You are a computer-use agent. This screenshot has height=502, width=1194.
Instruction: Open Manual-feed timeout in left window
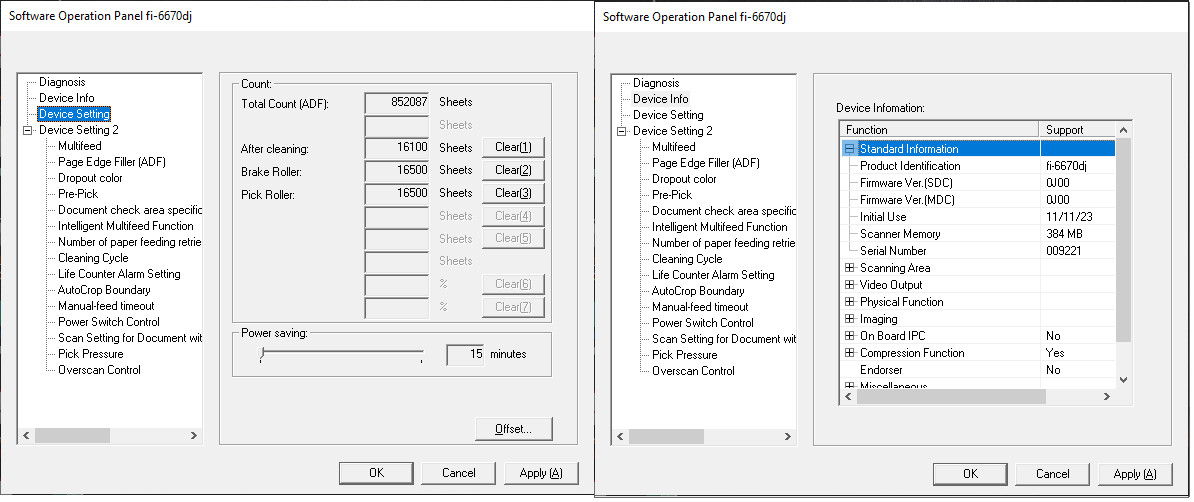coord(106,306)
